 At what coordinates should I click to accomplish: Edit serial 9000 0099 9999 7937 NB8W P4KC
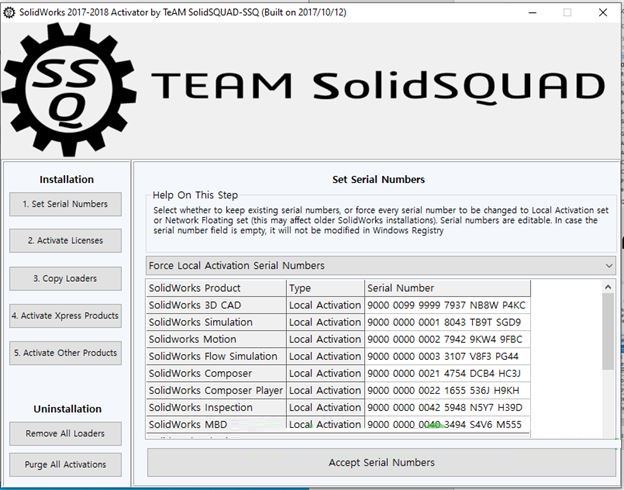[447, 305]
